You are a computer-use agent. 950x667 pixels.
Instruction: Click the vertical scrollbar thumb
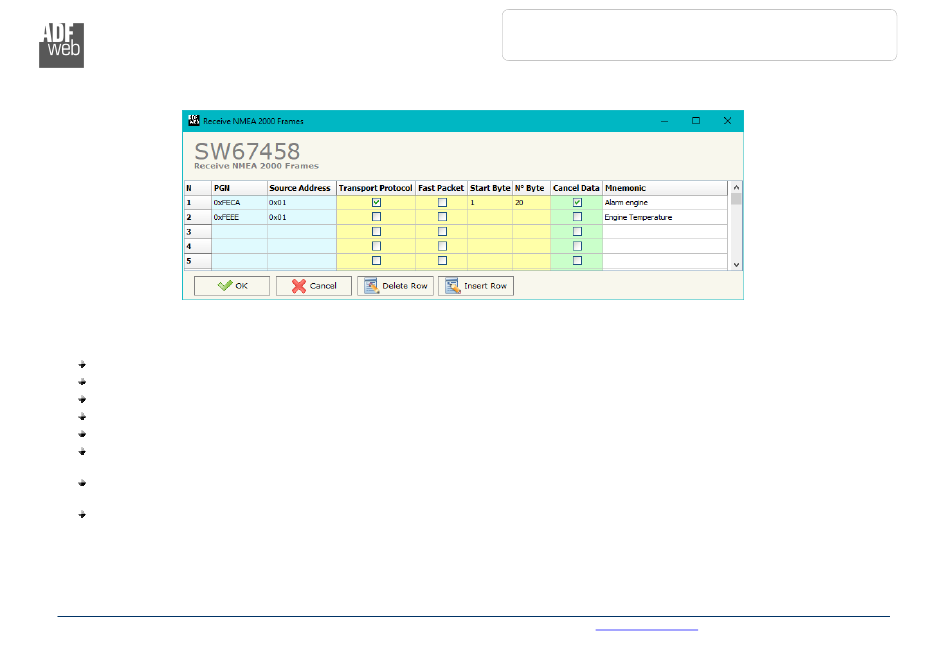736,199
